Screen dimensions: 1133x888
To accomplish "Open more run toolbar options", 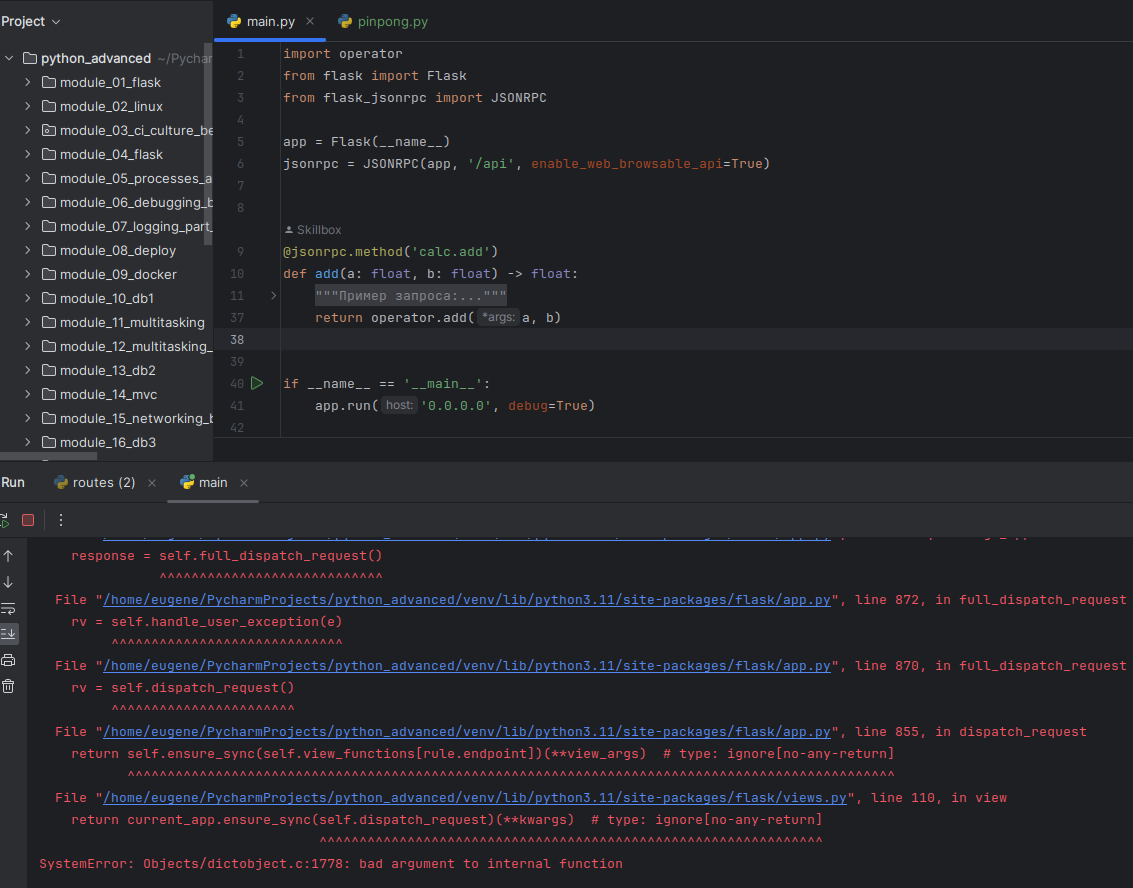I will 61,520.
